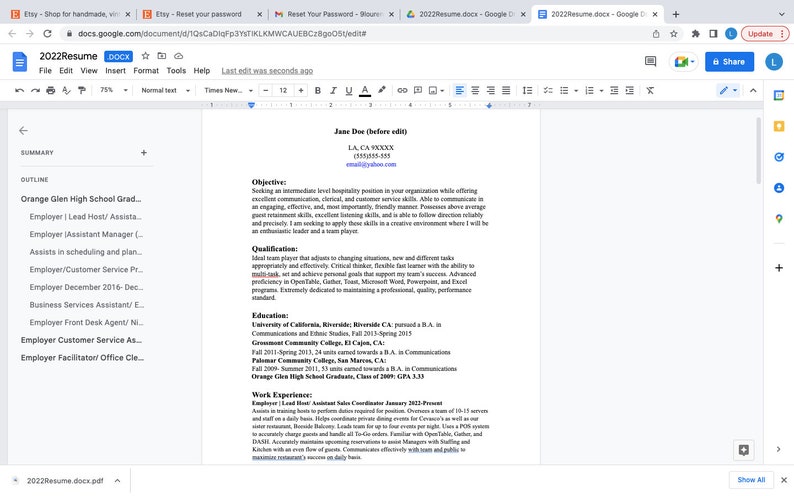Click Show All downloads button
Viewport: 794px width, 496px height.
point(751,480)
